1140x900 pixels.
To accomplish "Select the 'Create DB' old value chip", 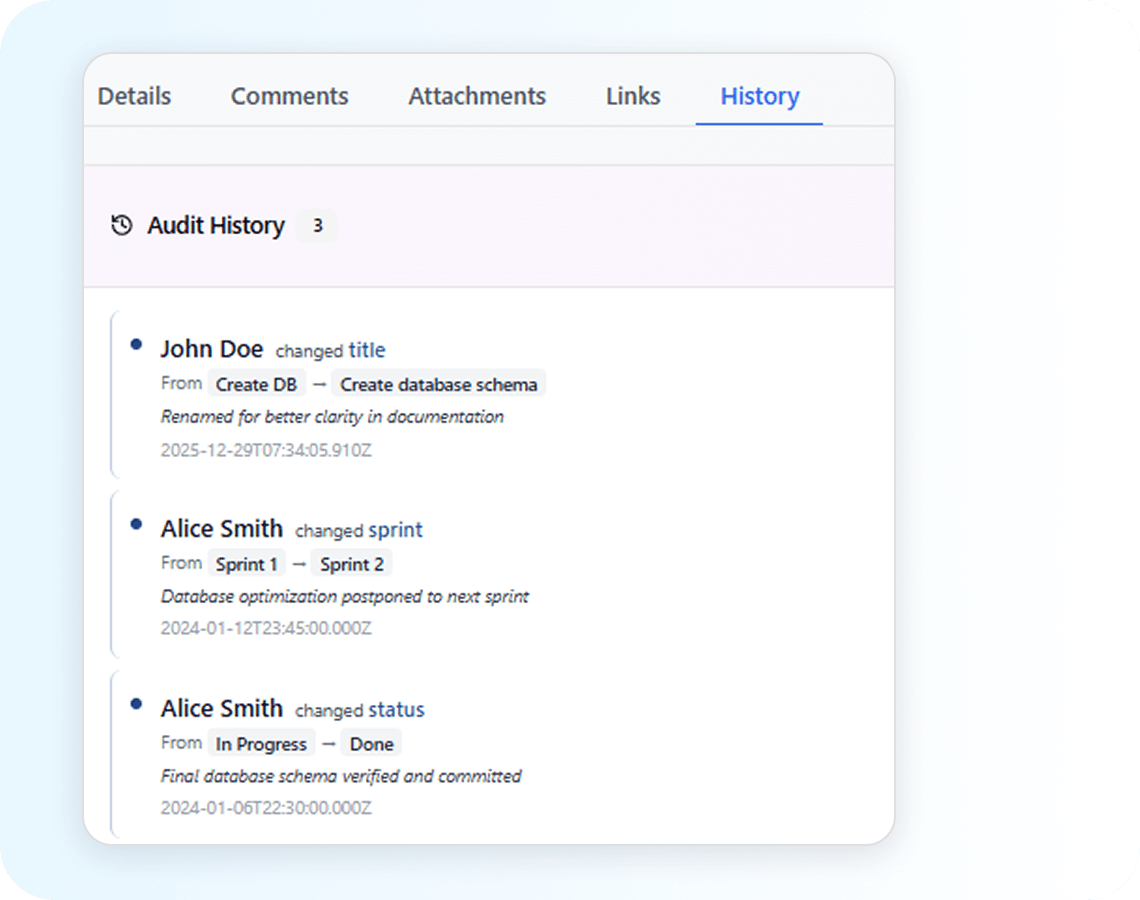I will (256, 384).
